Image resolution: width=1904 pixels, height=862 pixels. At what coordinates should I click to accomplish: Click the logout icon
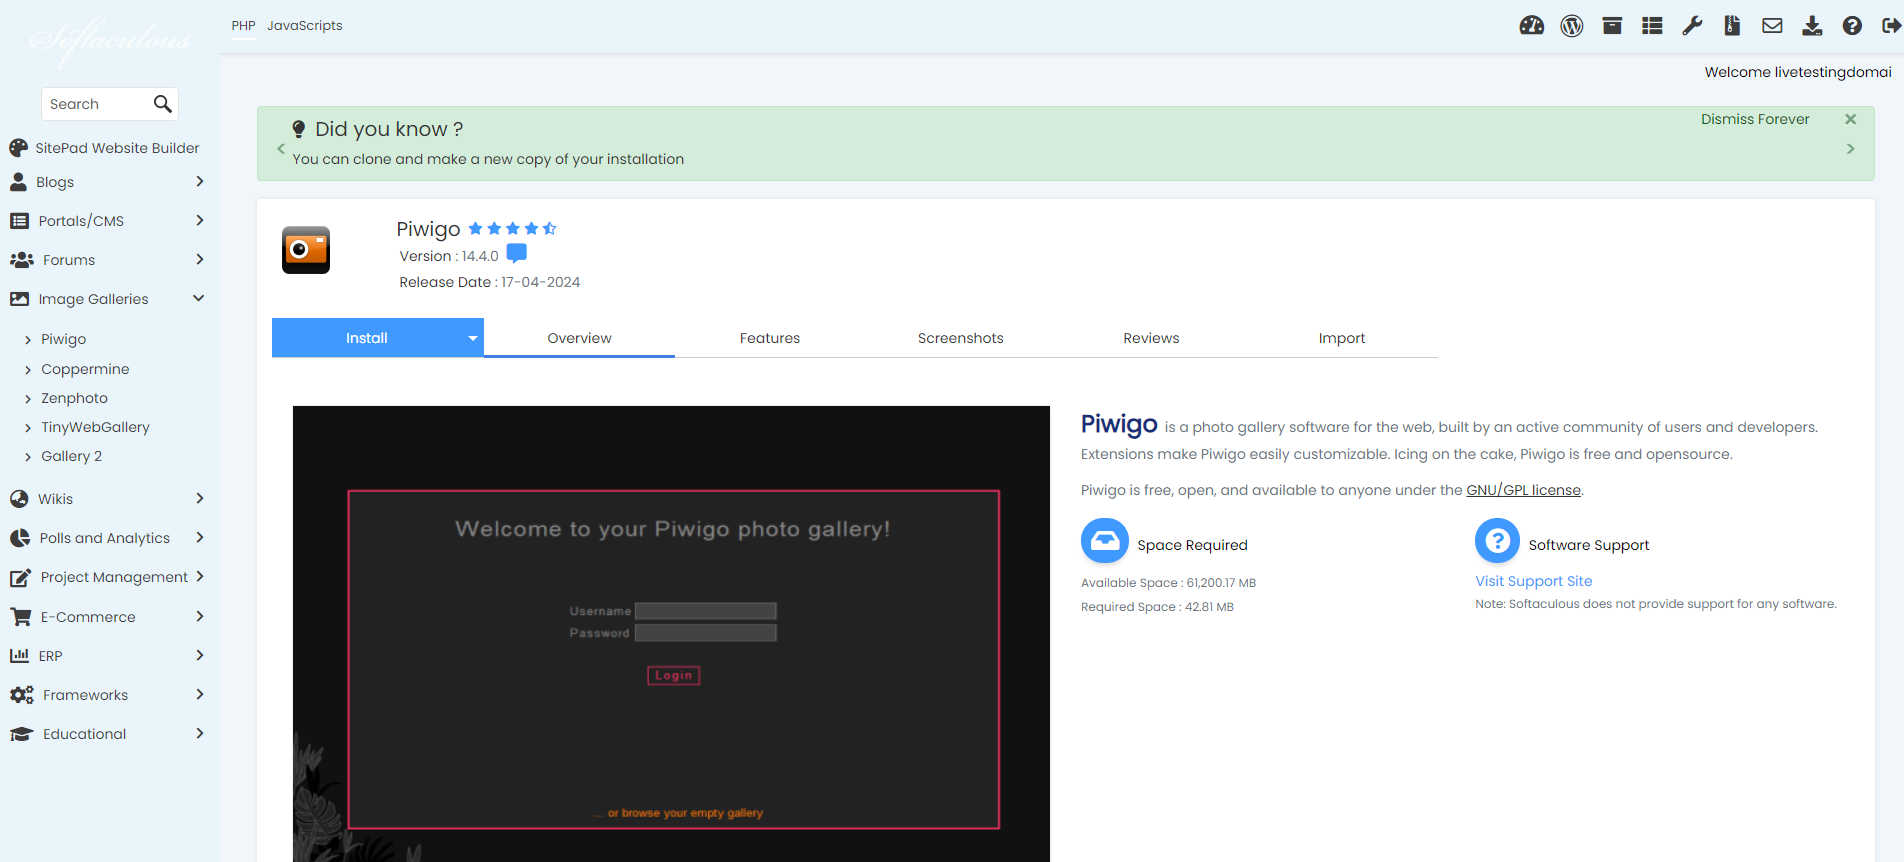(1891, 26)
